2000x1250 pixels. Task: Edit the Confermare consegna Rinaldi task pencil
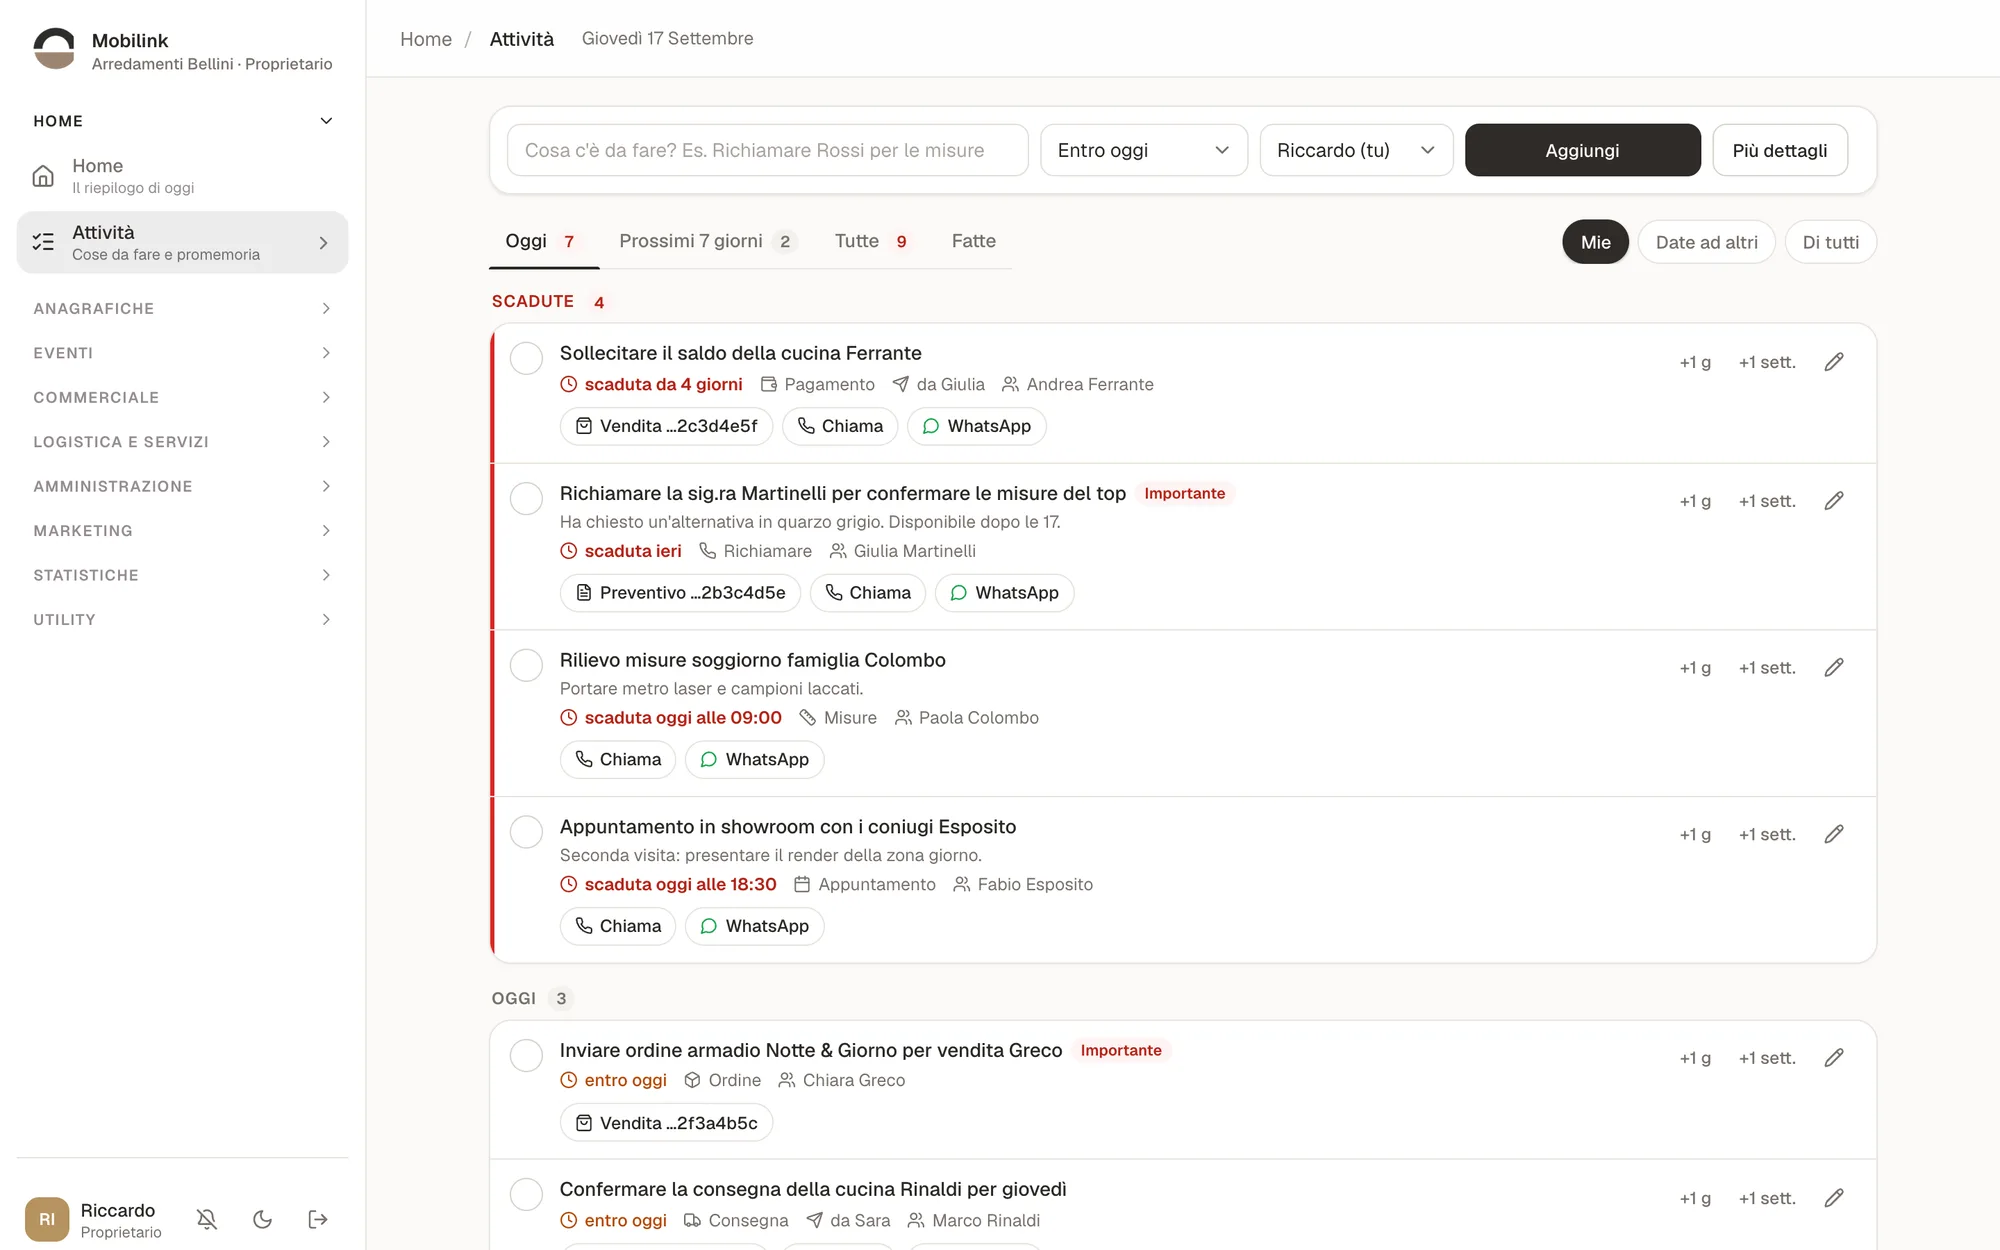tap(1834, 1198)
